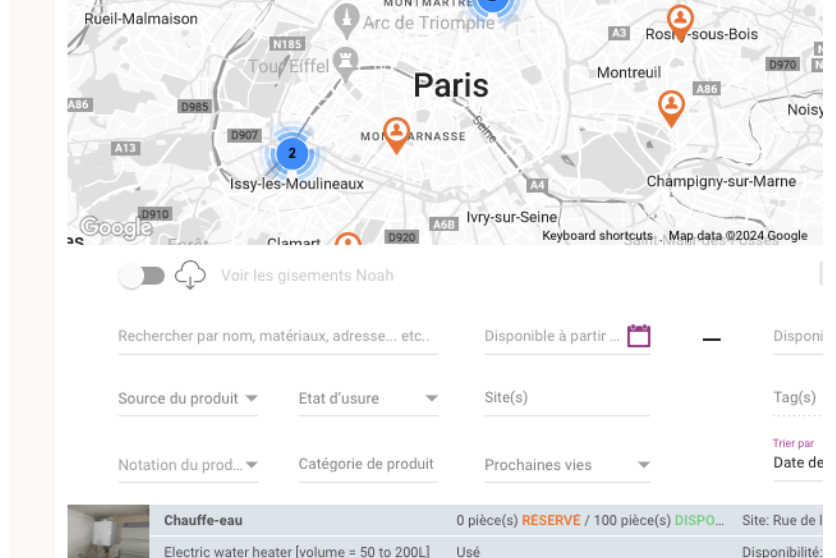Click the Voir les gisements Noah label
Image resolution: width=836 pixels, height=558 pixels.
pos(307,276)
